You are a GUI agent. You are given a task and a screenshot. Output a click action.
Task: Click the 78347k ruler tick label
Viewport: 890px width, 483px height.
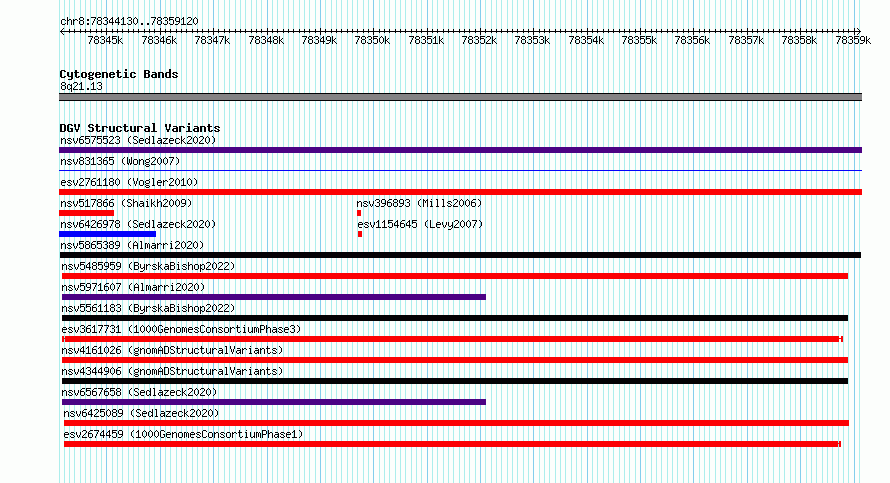tap(212, 40)
